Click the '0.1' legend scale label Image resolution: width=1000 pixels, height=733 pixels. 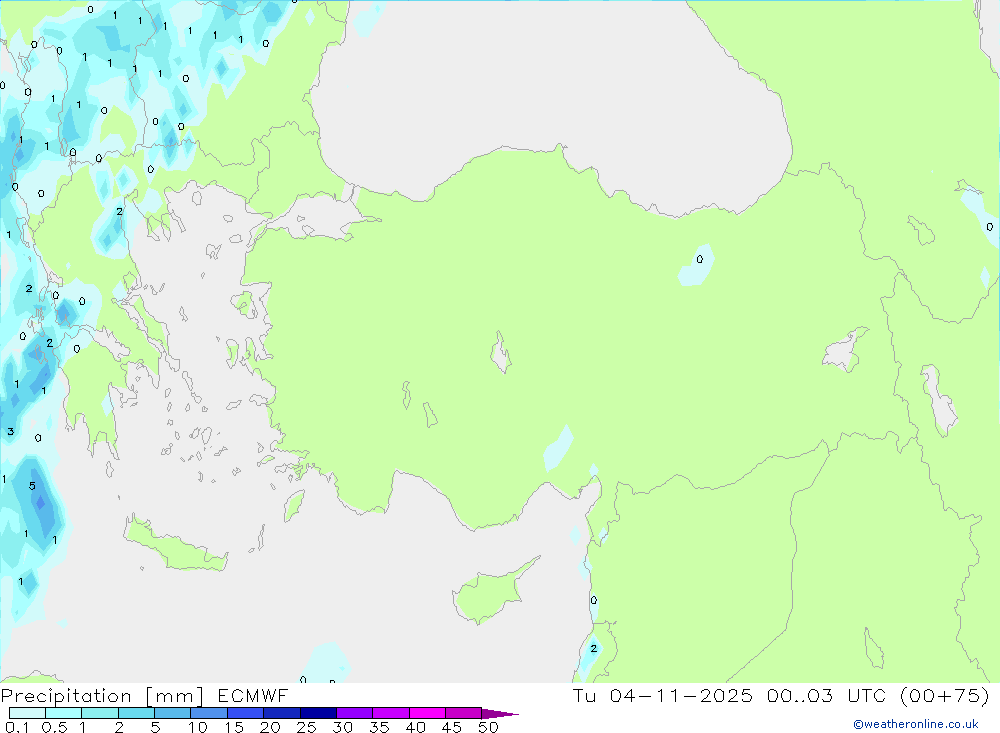coord(17,727)
